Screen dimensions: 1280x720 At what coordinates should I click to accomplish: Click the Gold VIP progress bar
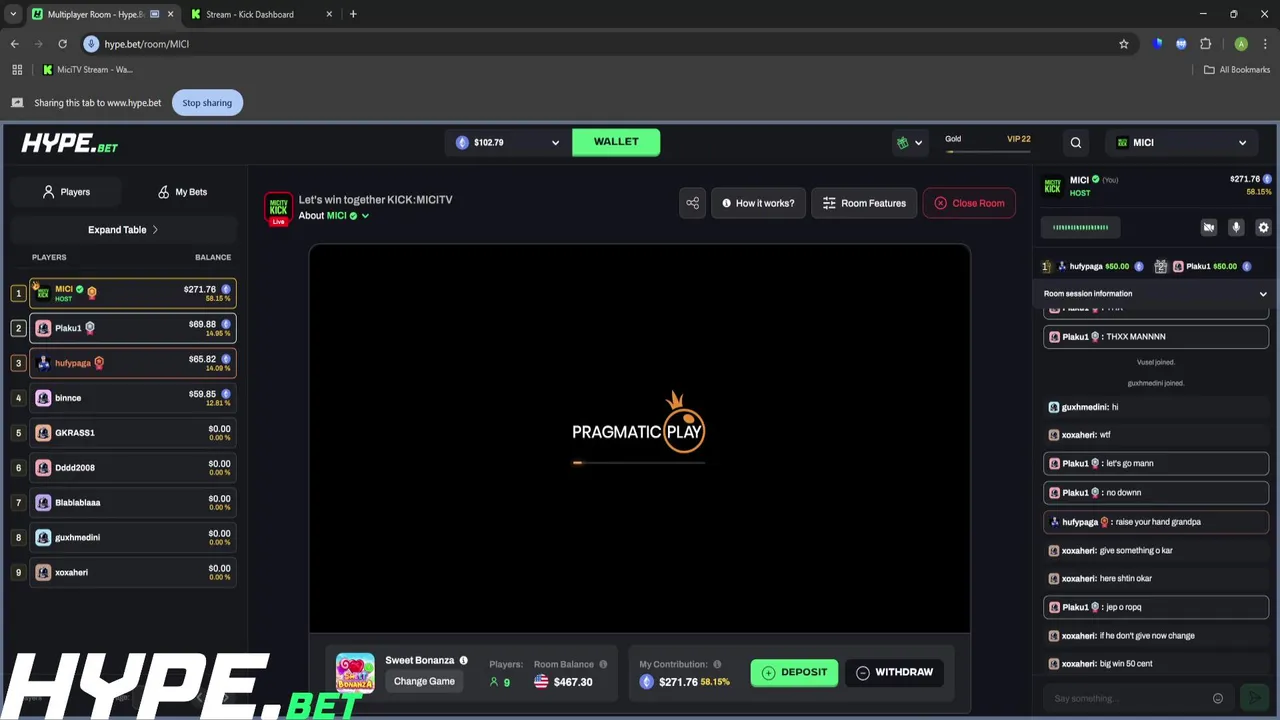(x=988, y=151)
